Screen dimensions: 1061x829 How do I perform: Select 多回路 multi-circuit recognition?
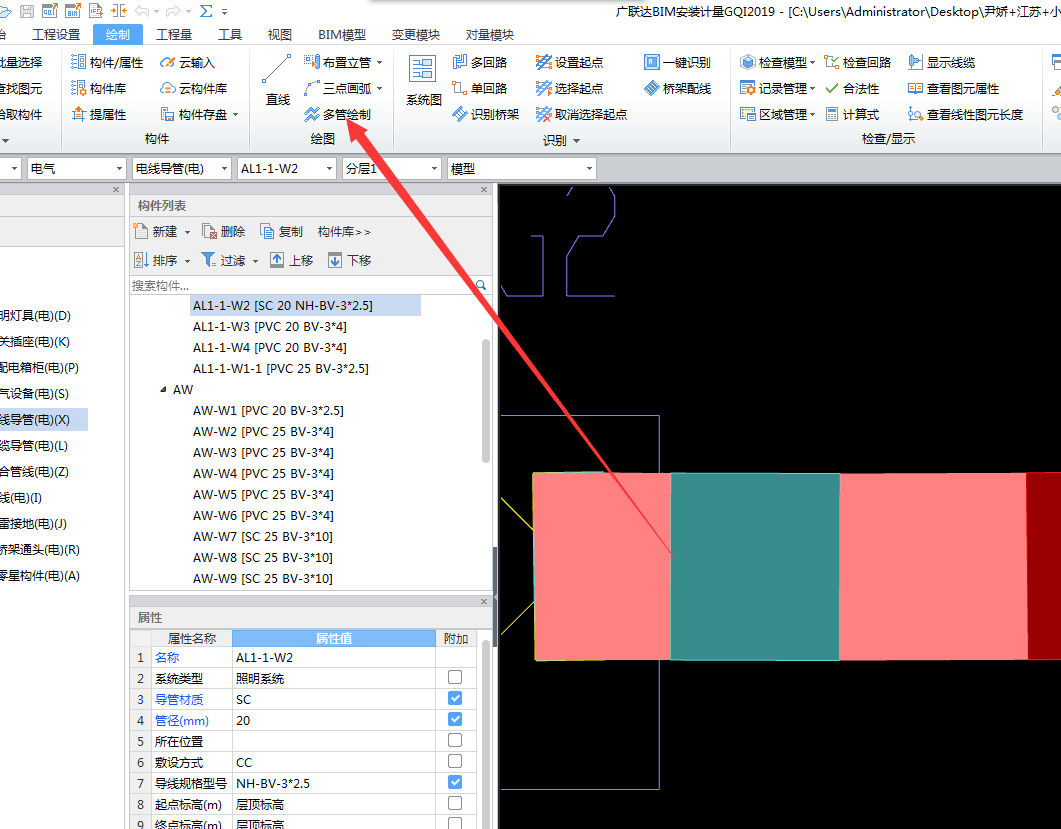[x=480, y=62]
